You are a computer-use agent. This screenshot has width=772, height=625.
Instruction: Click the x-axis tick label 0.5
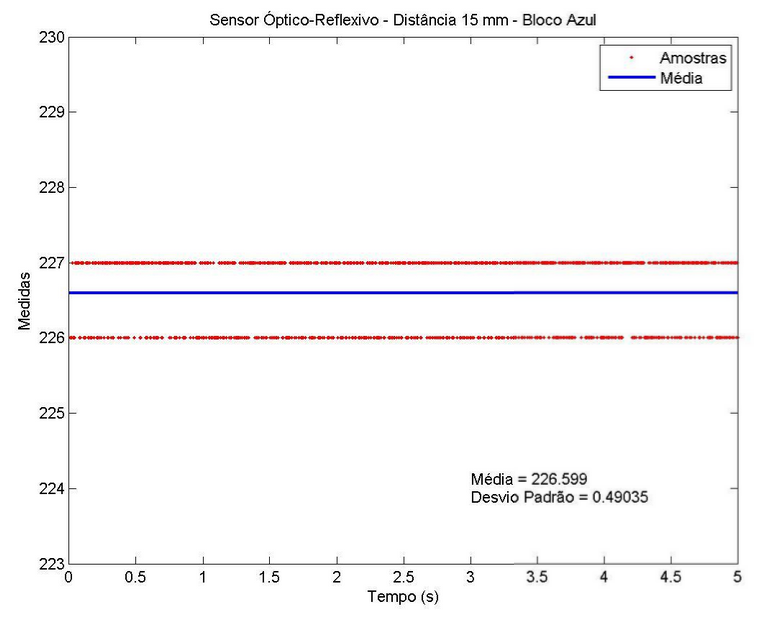point(135,577)
